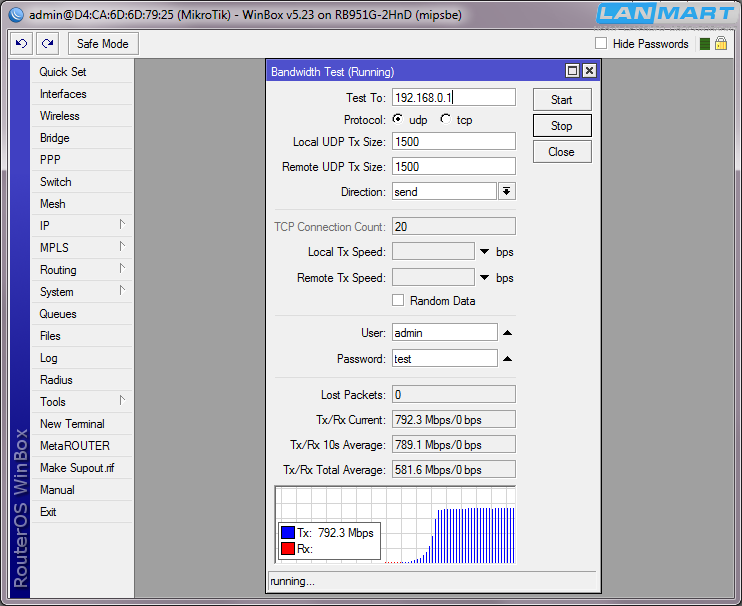Open the Radius menu item
Viewport: 742px width, 606px height.
(x=81, y=380)
